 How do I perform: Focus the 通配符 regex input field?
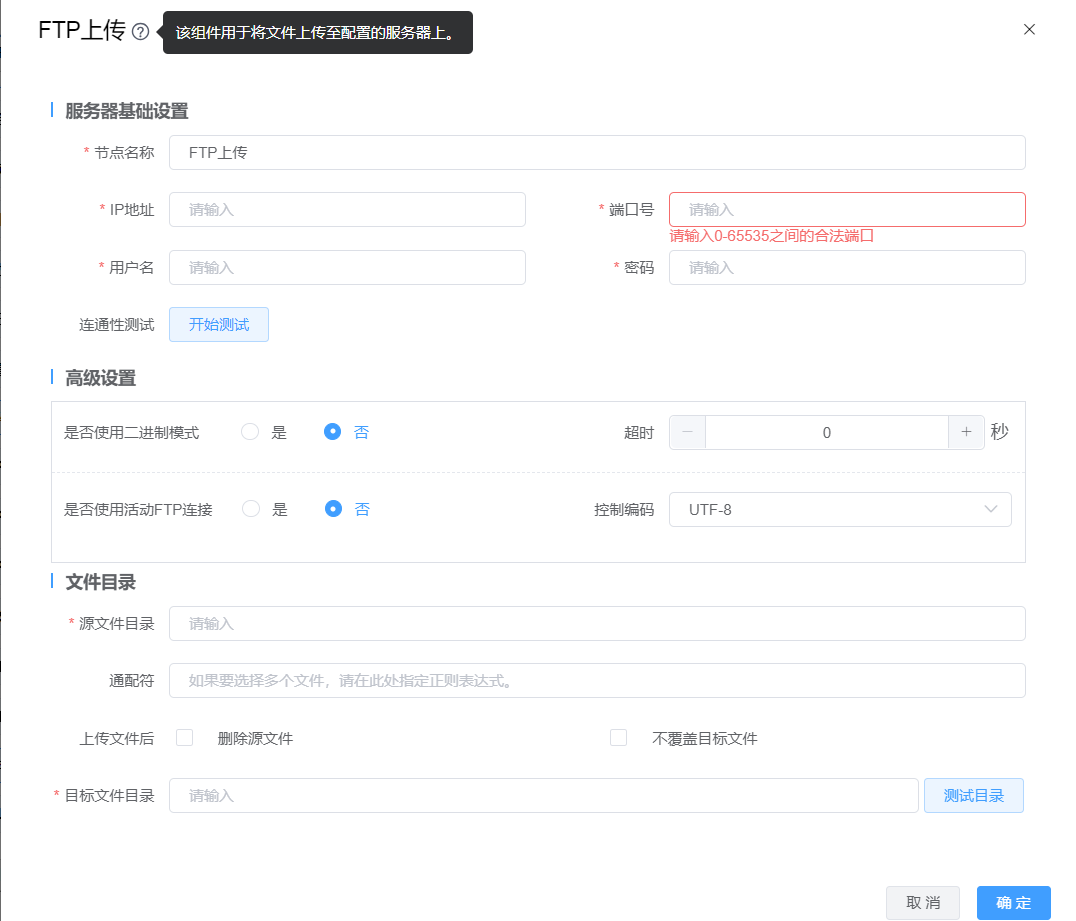[x=597, y=681]
